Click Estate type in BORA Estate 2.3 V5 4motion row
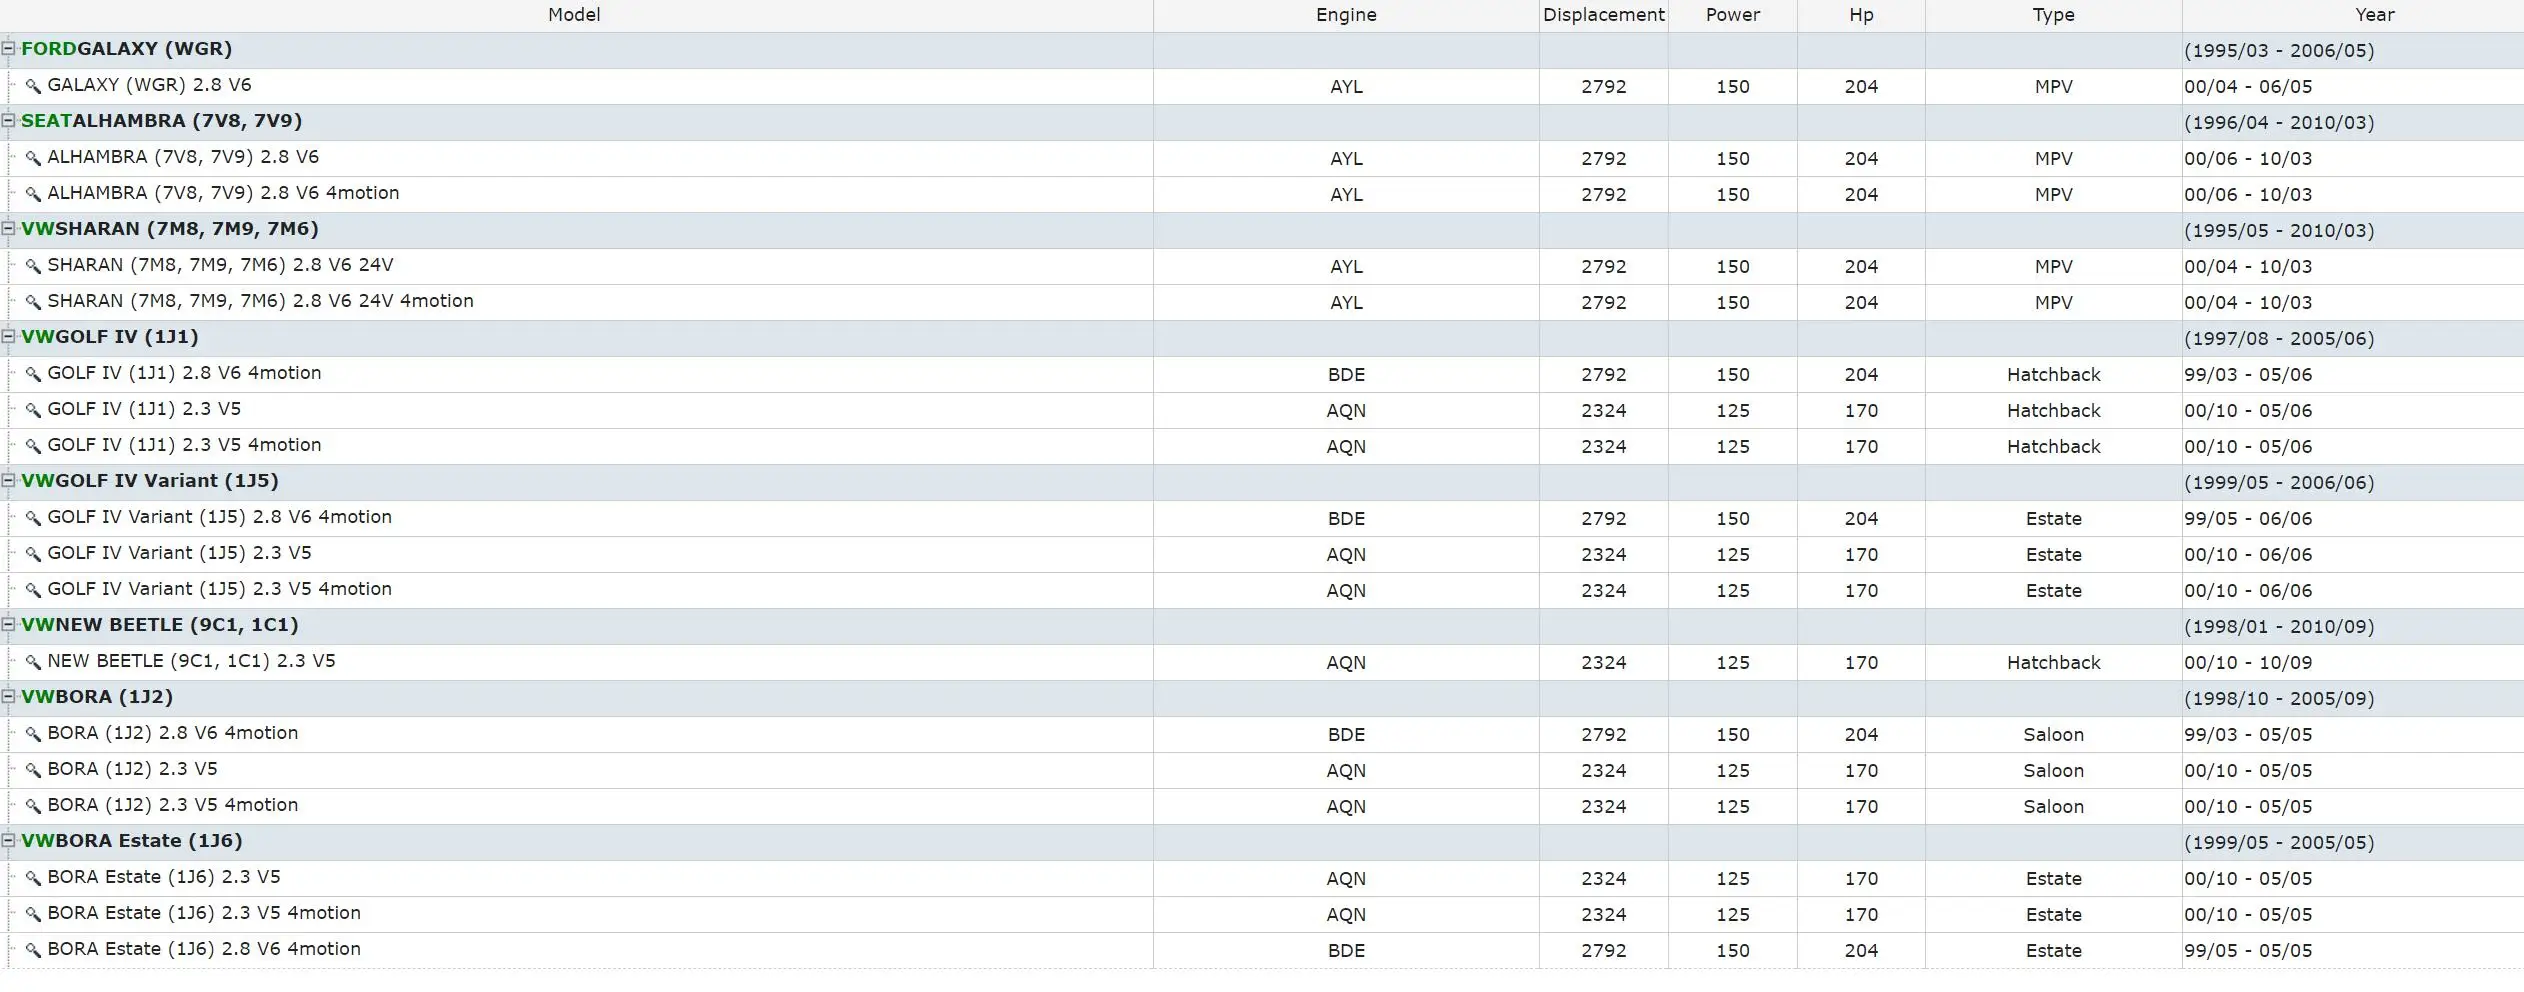This screenshot has height=992, width=2524. 2054,915
